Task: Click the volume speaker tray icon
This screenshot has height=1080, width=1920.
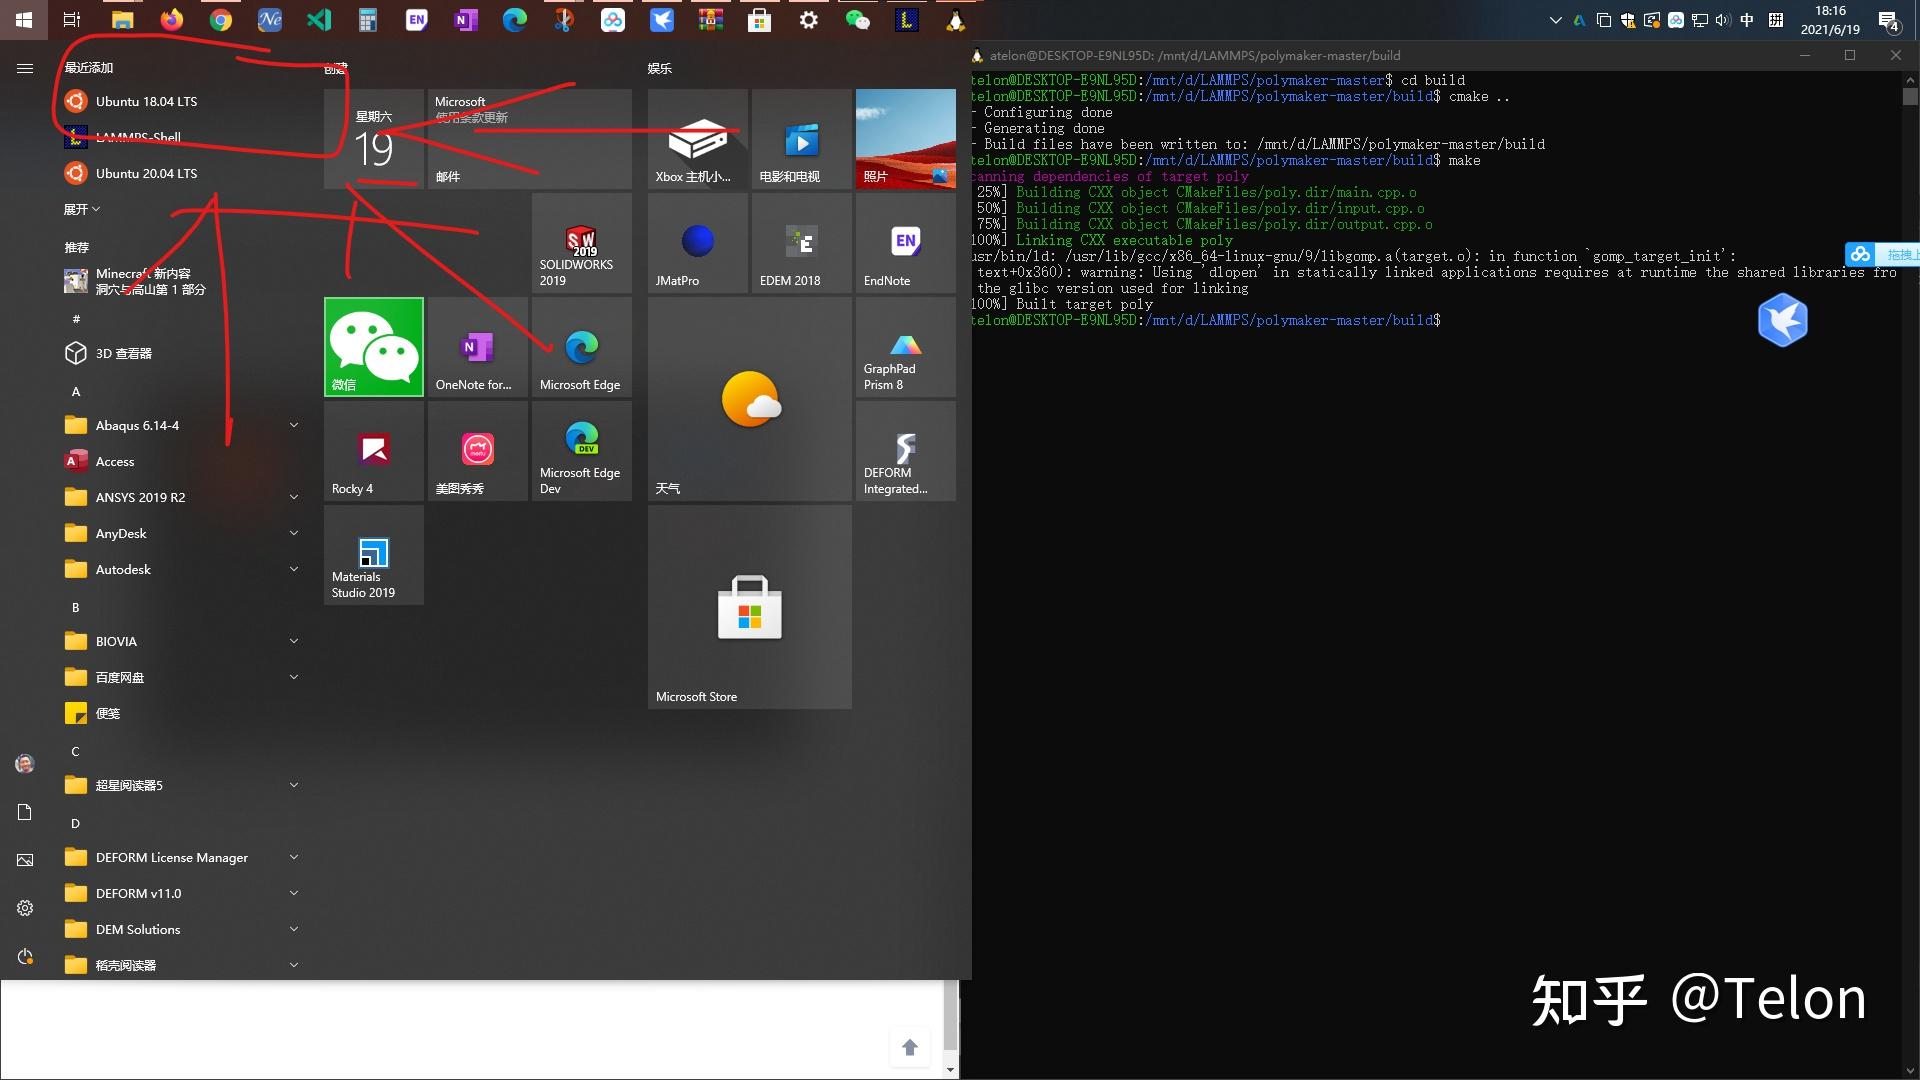Action: pyautogui.click(x=1723, y=20)
